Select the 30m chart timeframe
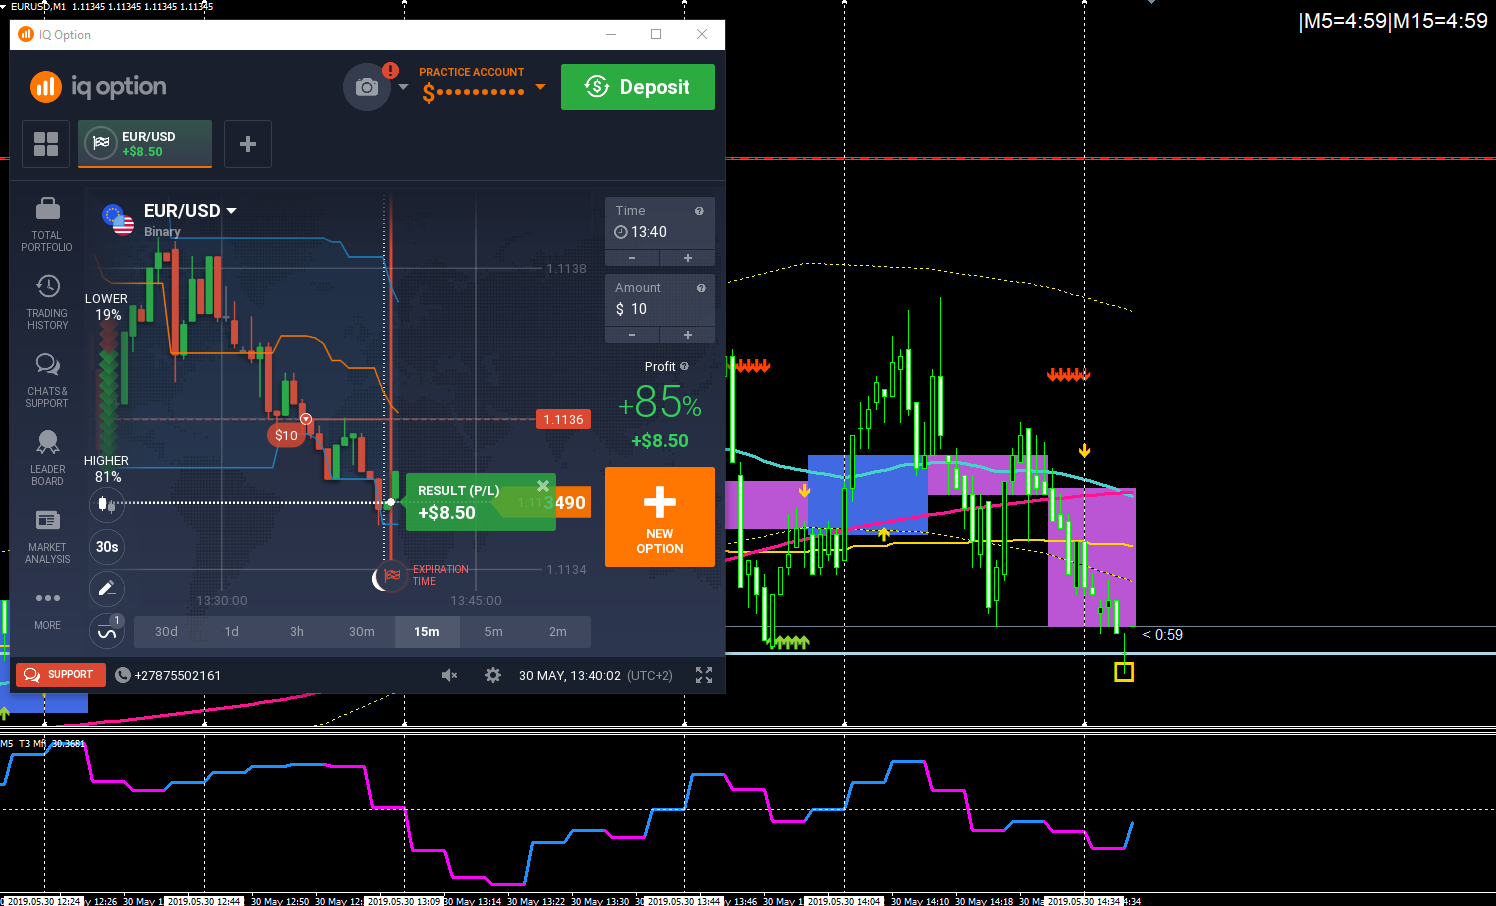 [x=362, y=632]
